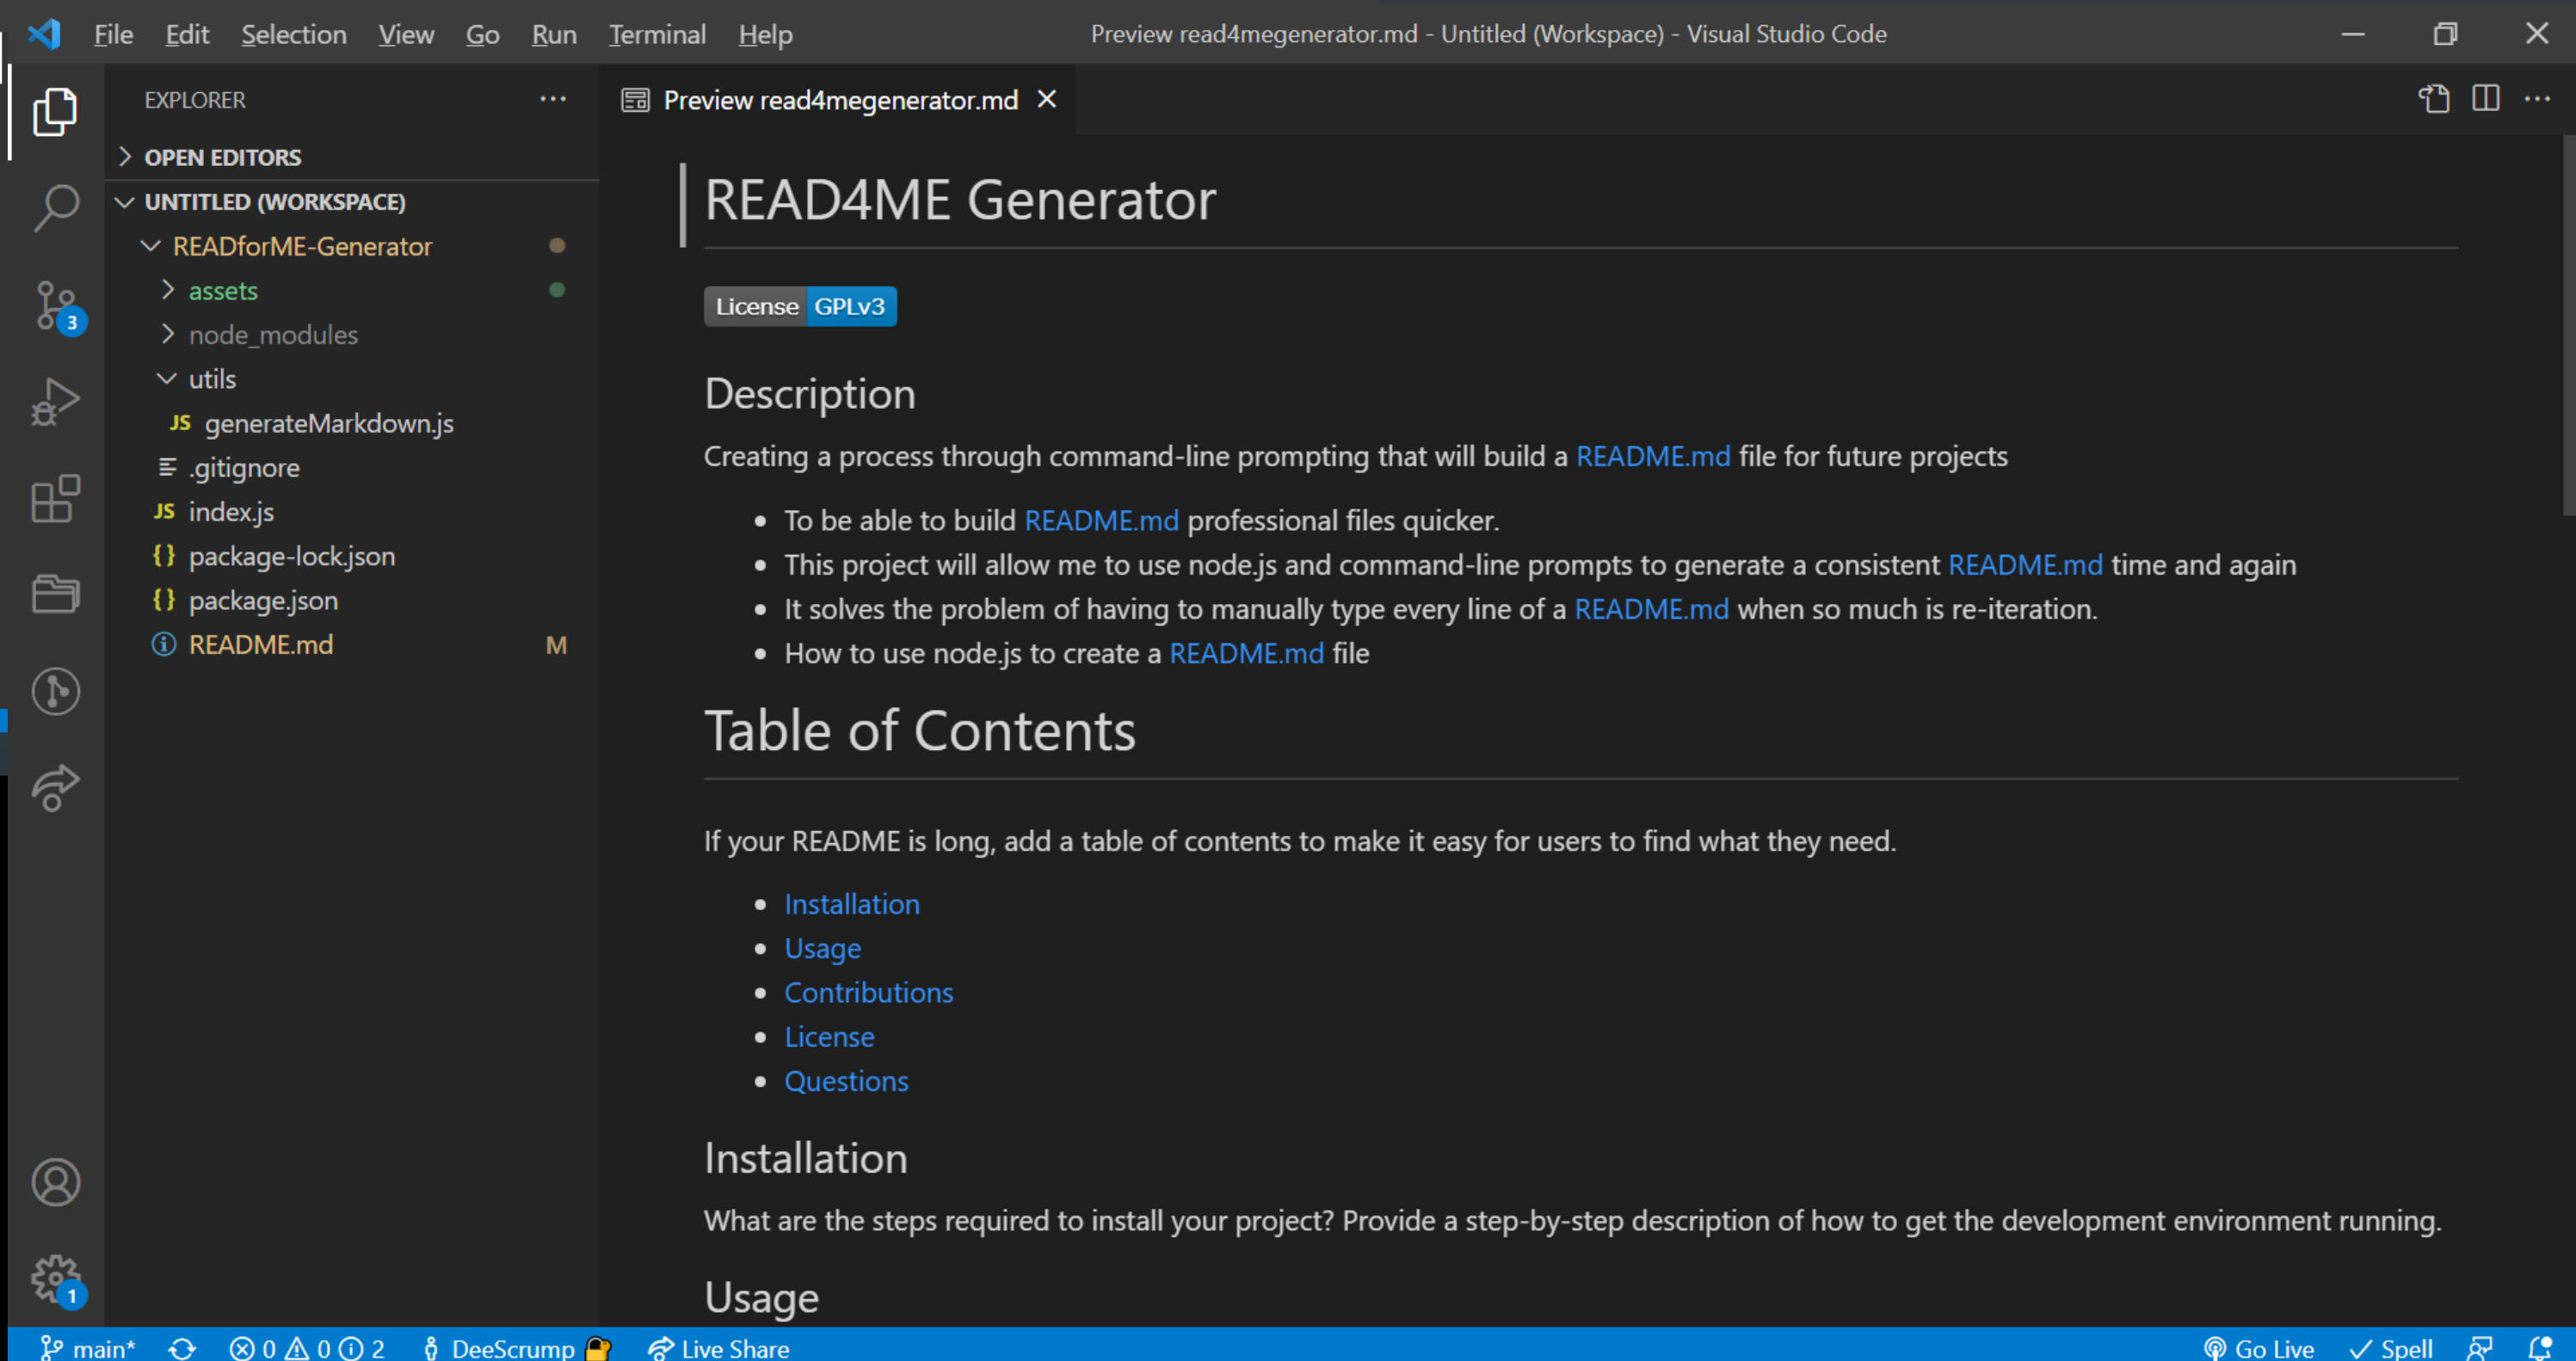Click the Questions link in Table of Contents

846,1080
